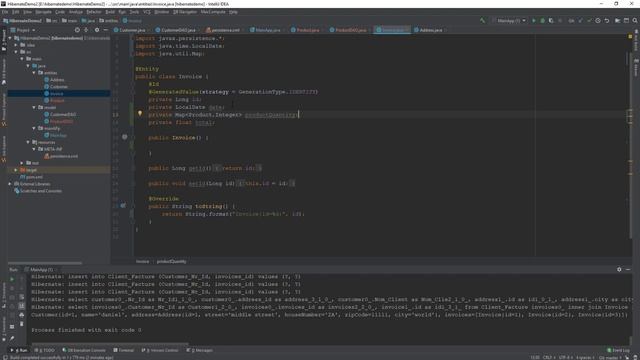Click the productQuantity breadcrumb in editor

point(171,262)
